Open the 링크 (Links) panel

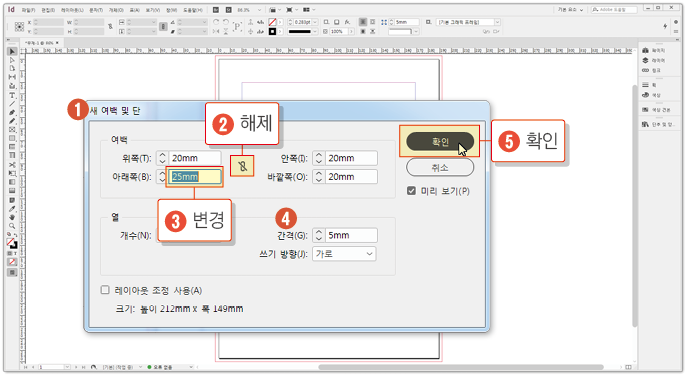(651, 70)
